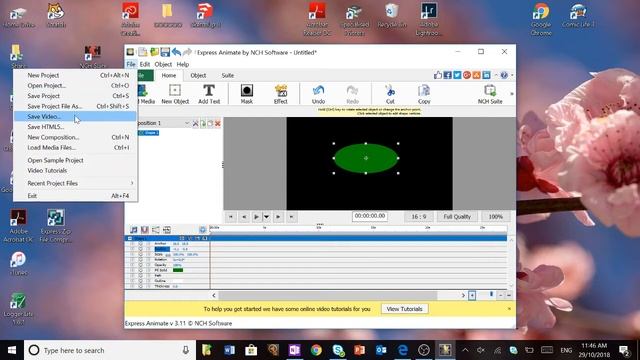Click the Type here to search box

tap(110, 350)
